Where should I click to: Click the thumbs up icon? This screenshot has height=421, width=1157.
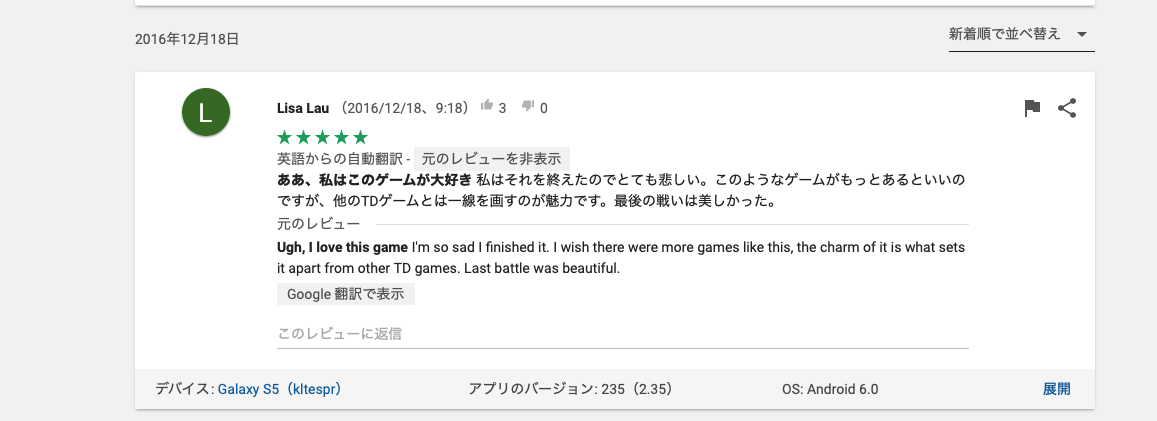point(488,106)
